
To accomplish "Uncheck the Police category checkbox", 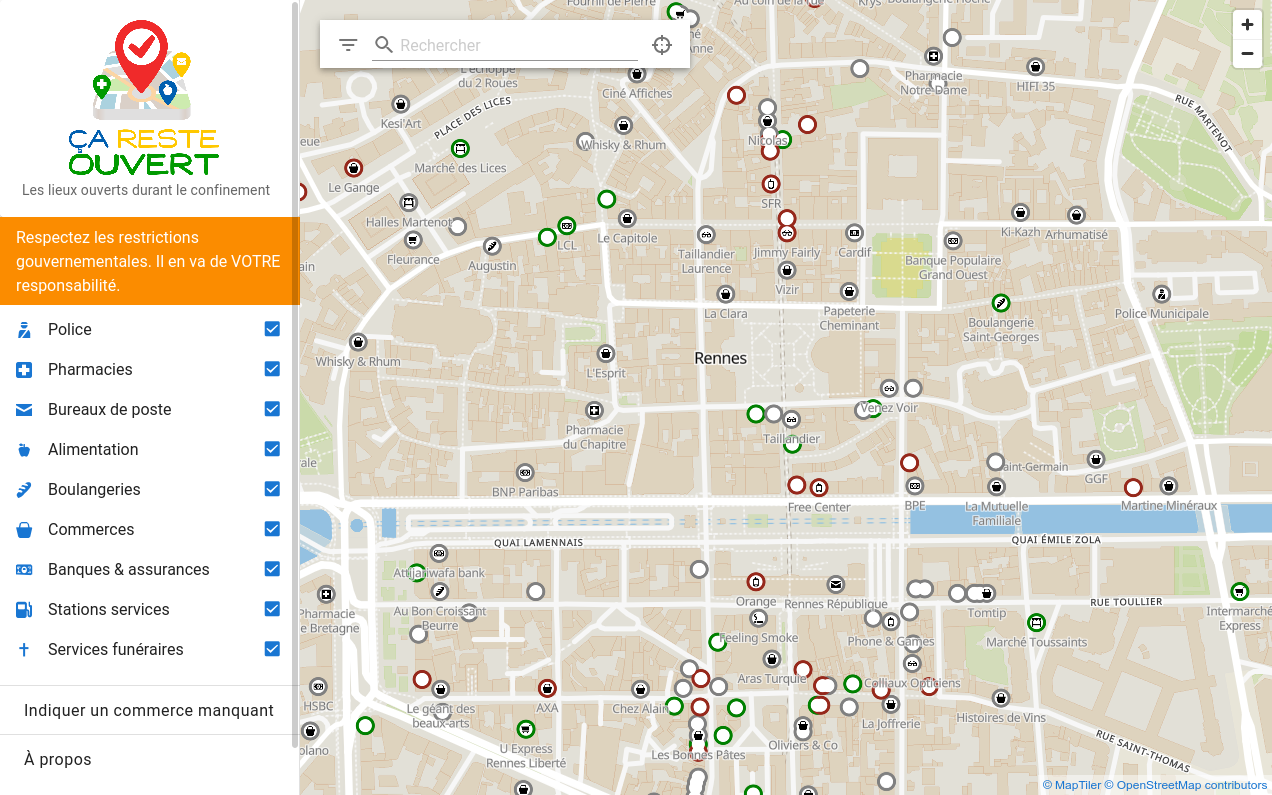I will [272, 329].
